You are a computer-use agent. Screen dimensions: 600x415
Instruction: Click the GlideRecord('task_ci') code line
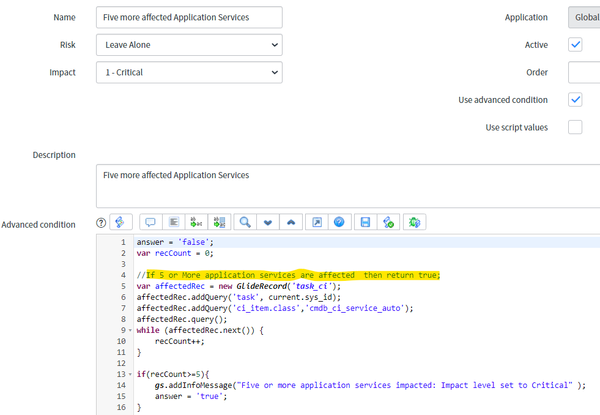pos(238,286)
